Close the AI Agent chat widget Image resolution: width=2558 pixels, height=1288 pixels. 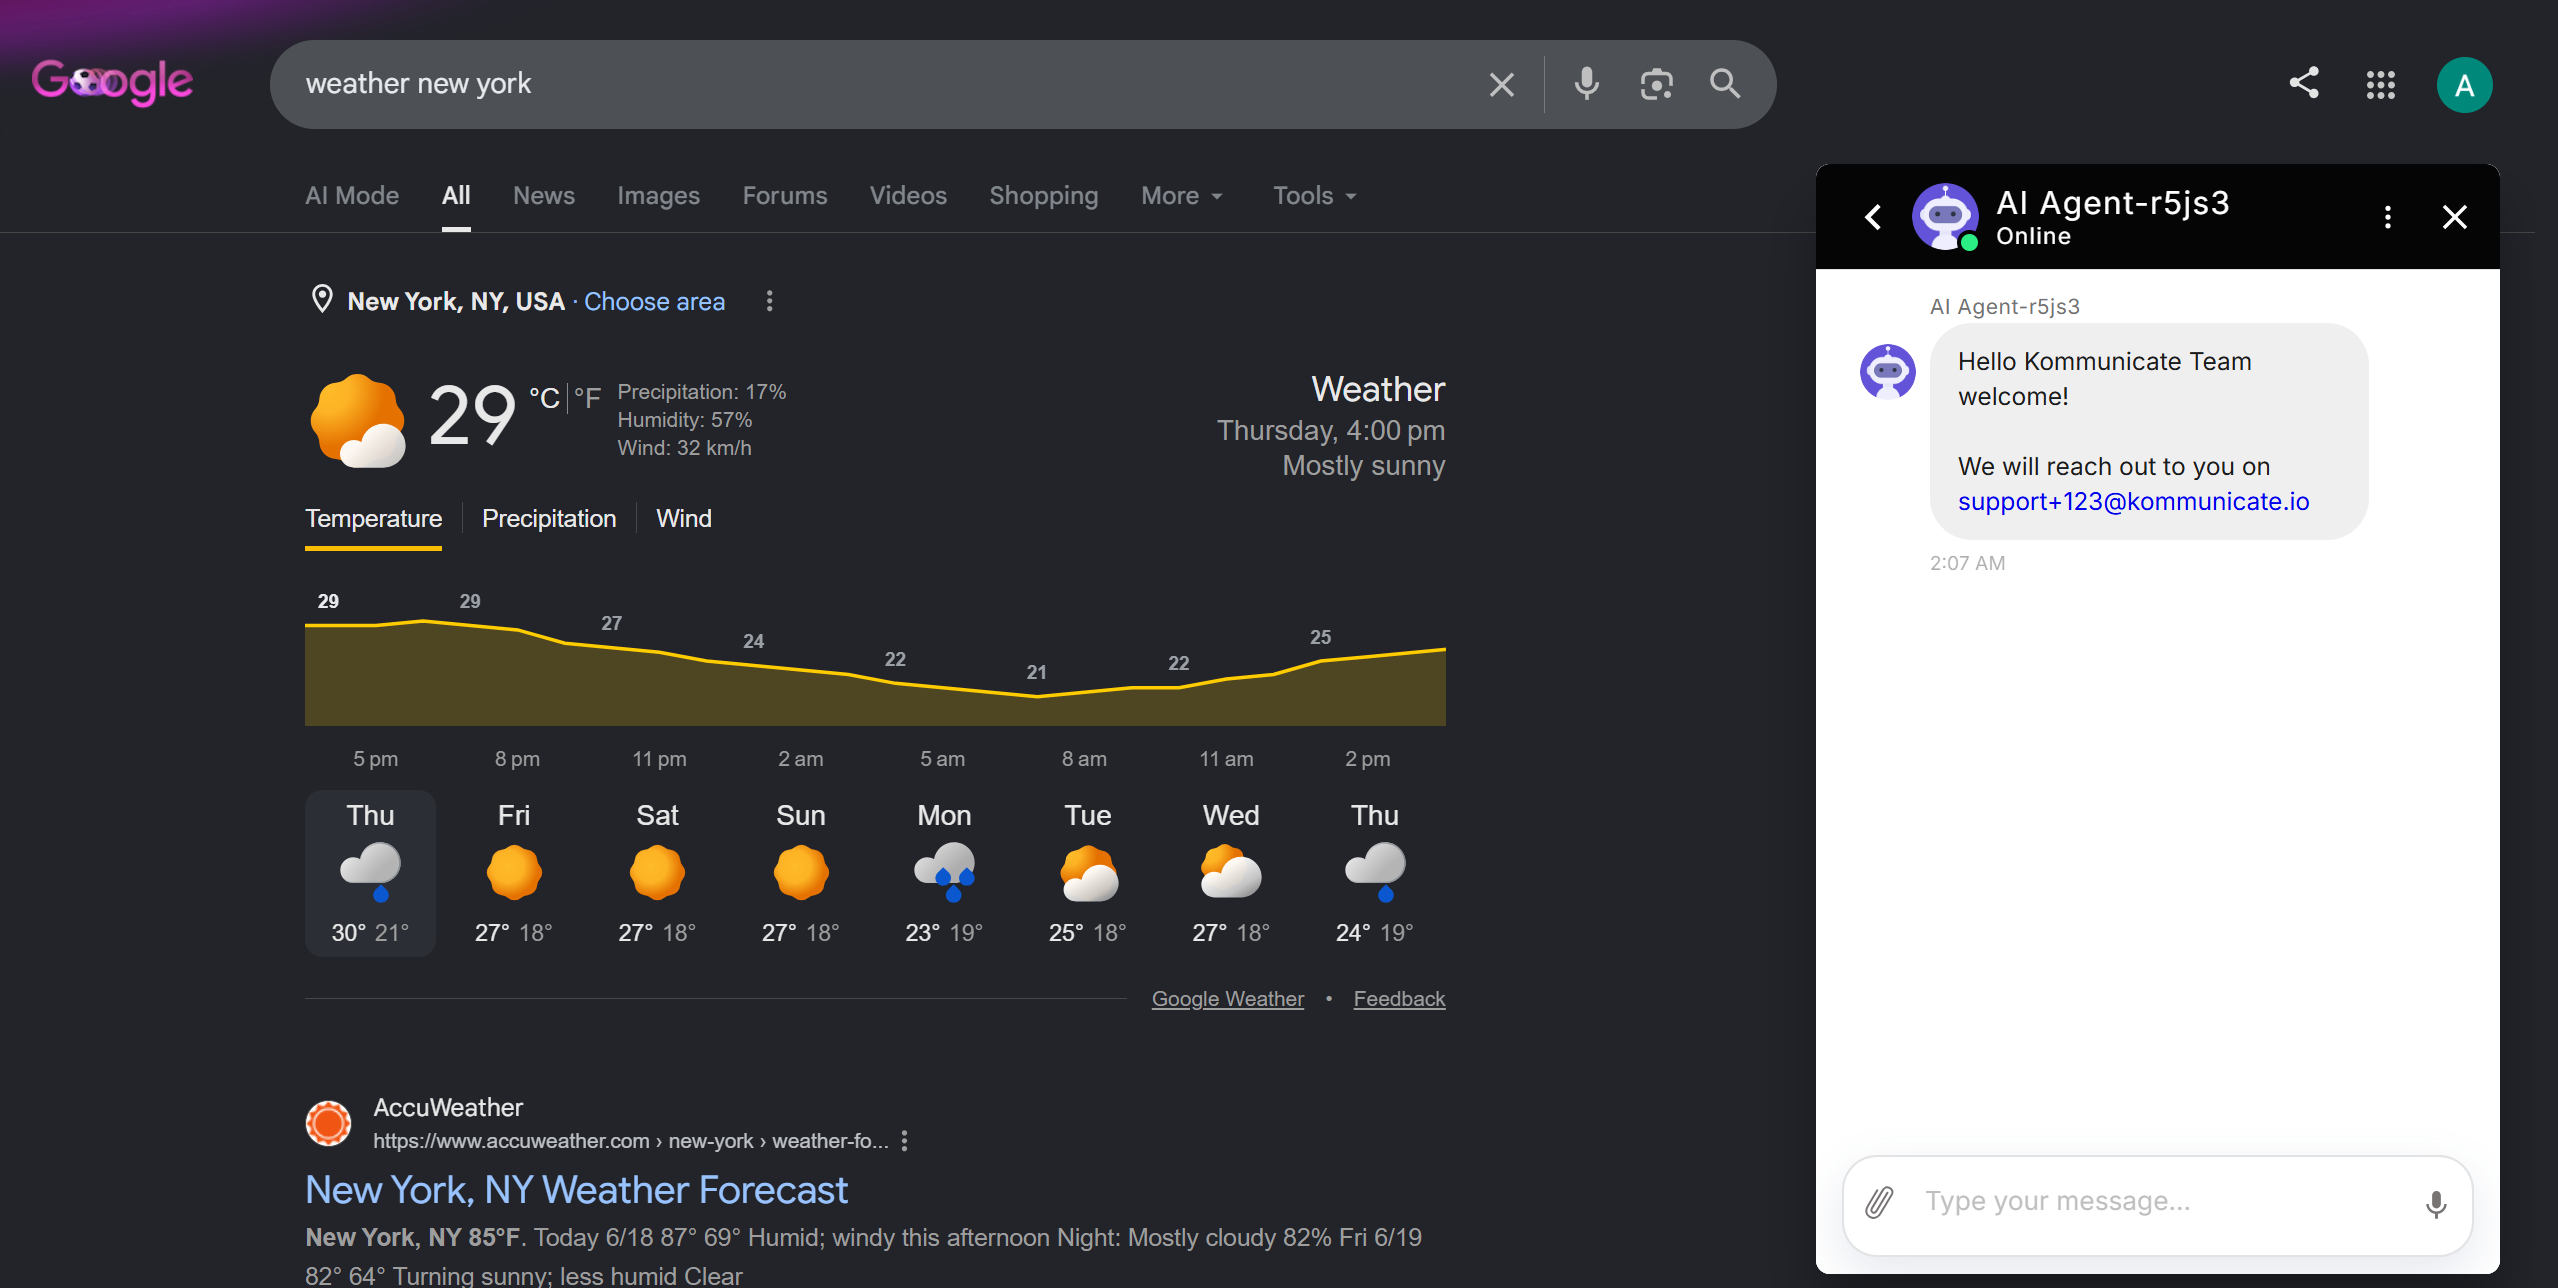pos(2454,217)
